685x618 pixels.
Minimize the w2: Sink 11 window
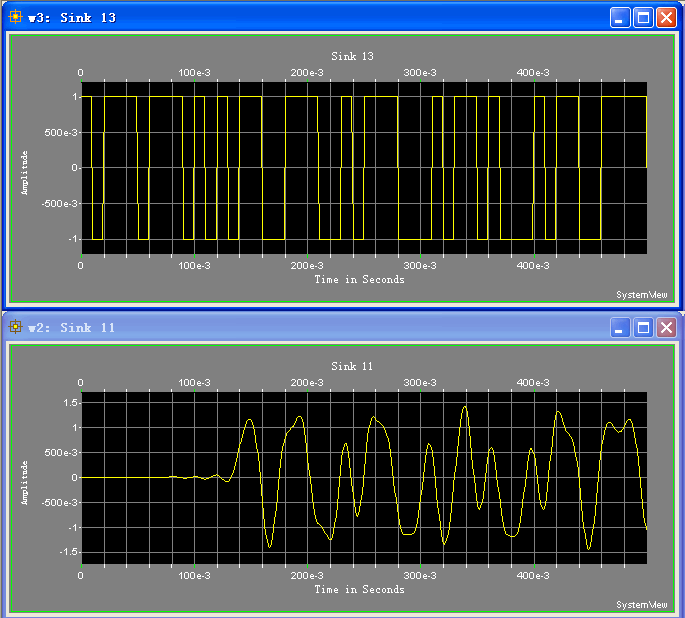coord(620,328)
